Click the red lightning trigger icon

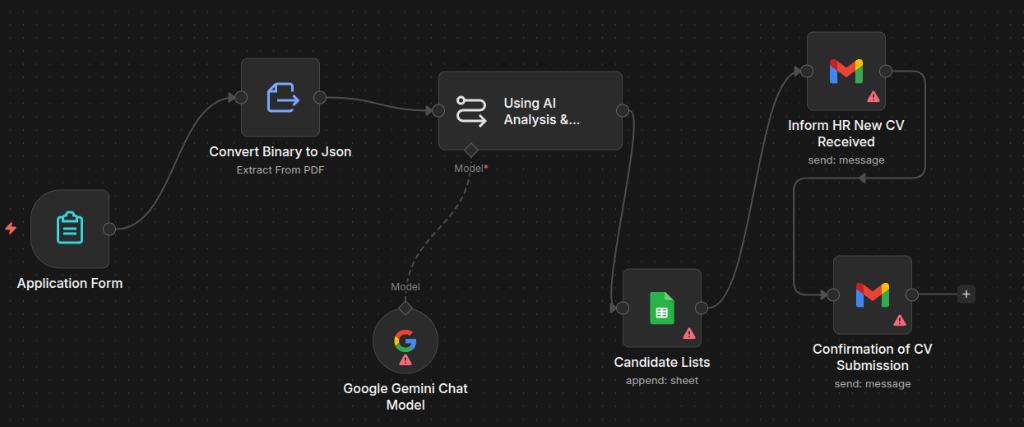tap(10, 229)
